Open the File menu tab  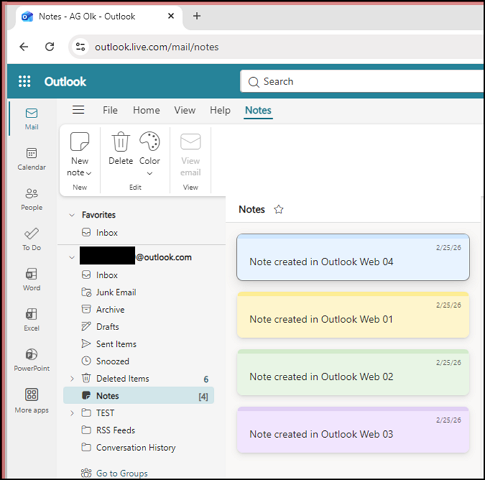coord(110,110)
